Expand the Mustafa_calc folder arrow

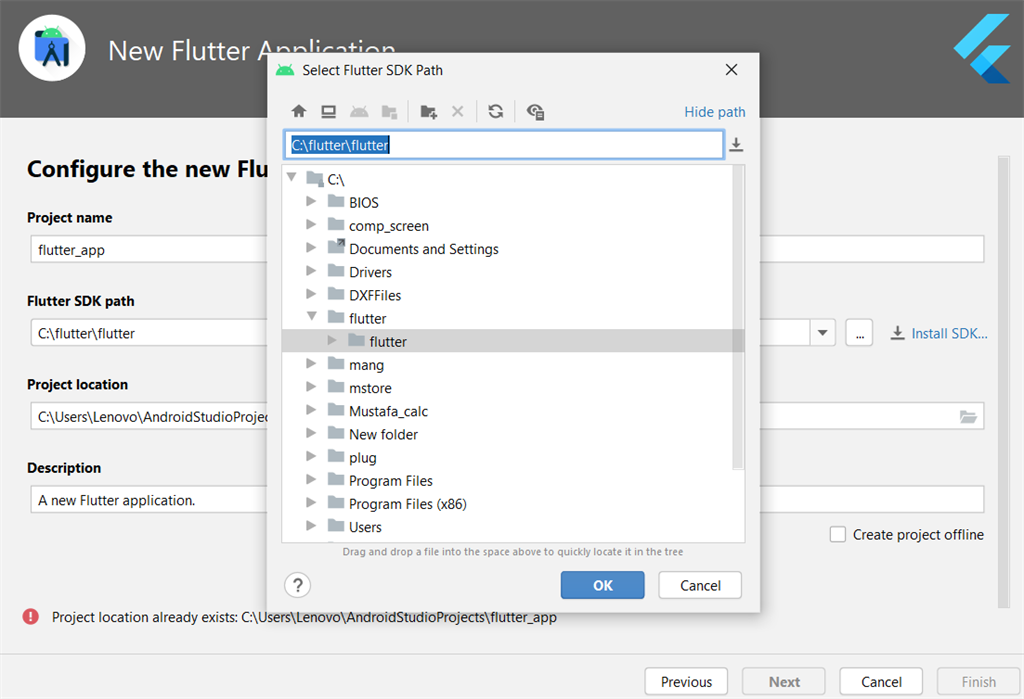[x=311, y=410]
